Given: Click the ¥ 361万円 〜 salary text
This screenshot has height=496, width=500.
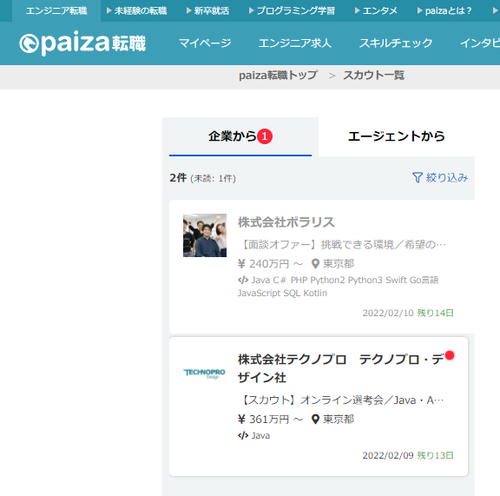Looking at the screenshot, I should [270, 419].
